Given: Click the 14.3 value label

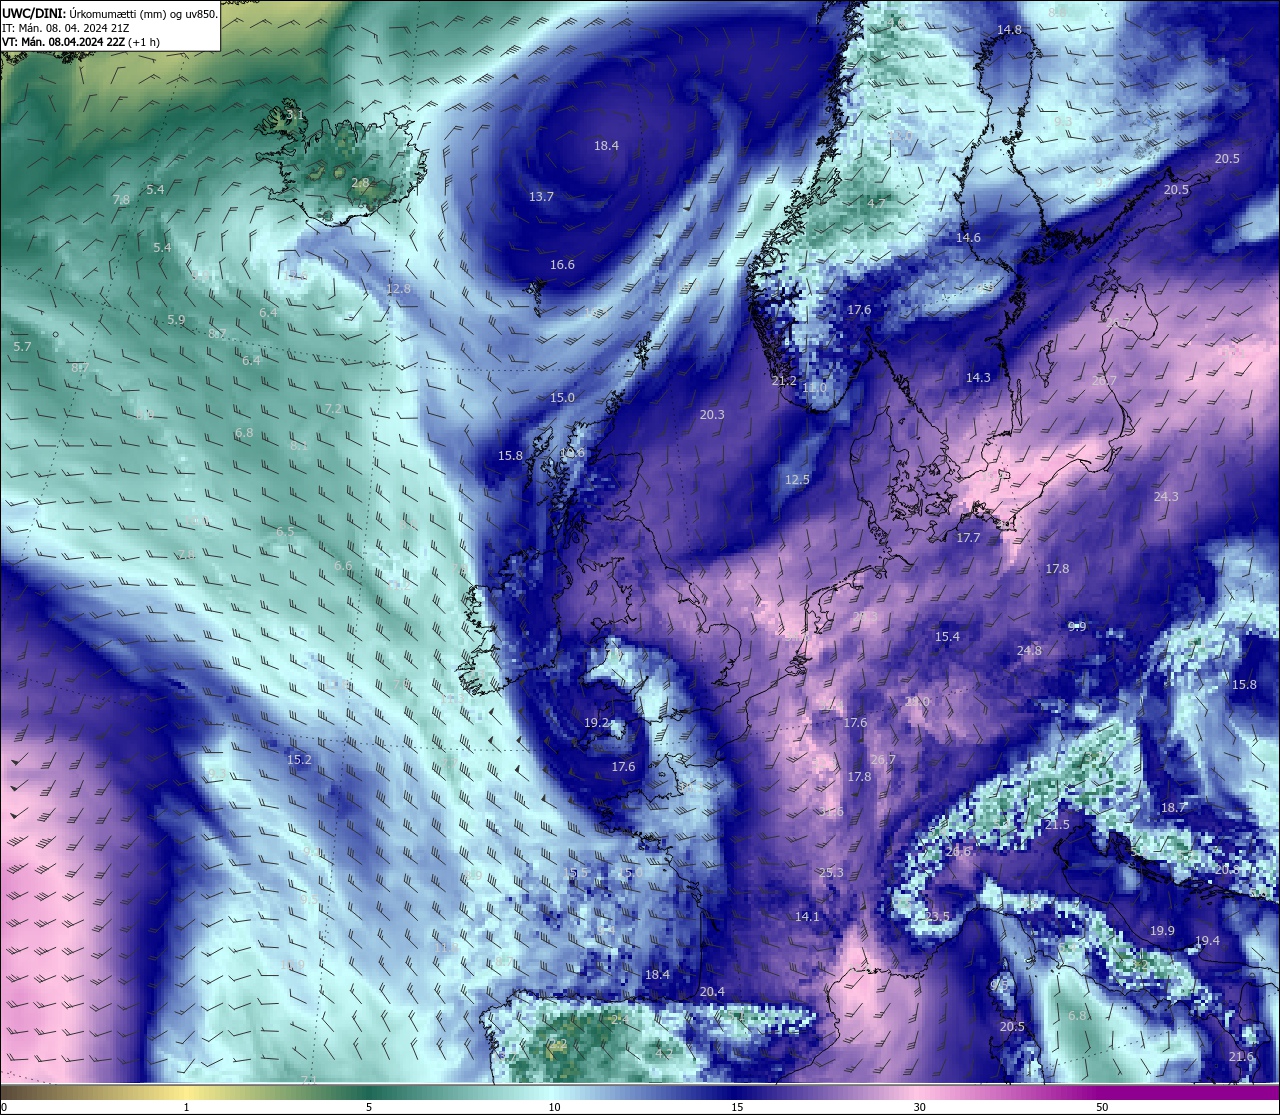Looking at the screenshot, I should [x=978, y=378].
